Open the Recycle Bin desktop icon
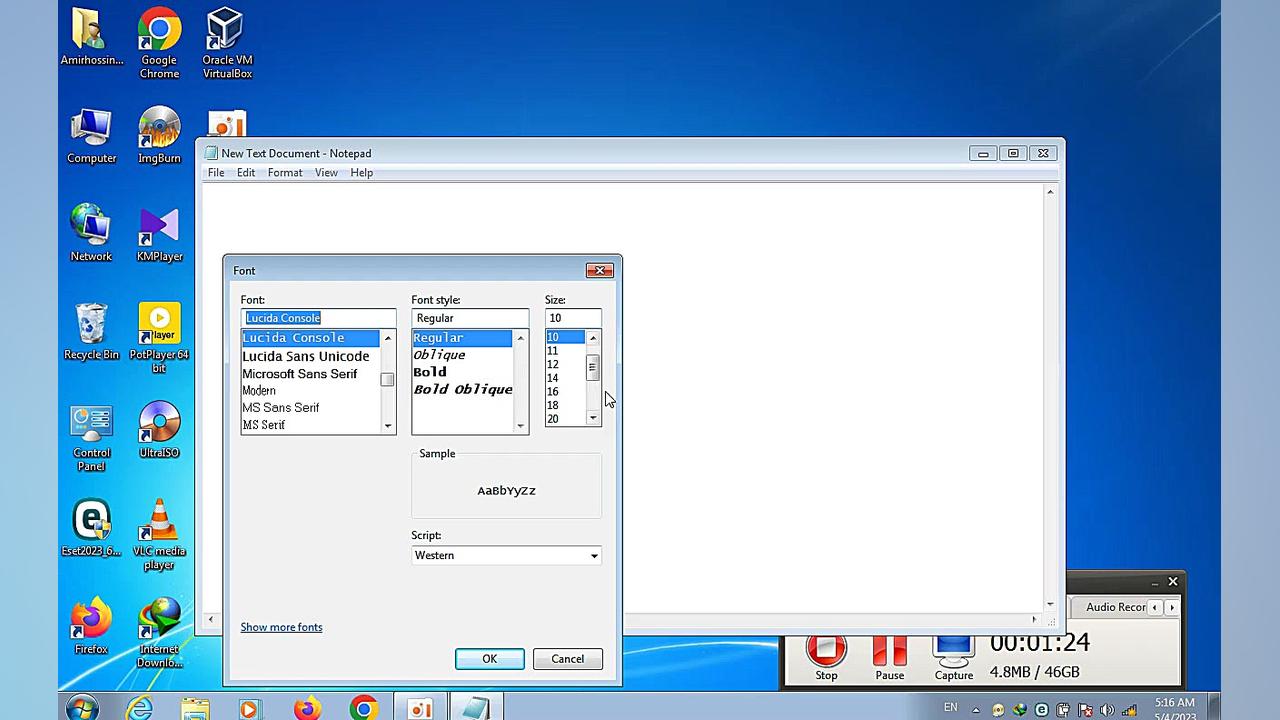Screen dimensions: 1280x720 [x=91, y=327]
